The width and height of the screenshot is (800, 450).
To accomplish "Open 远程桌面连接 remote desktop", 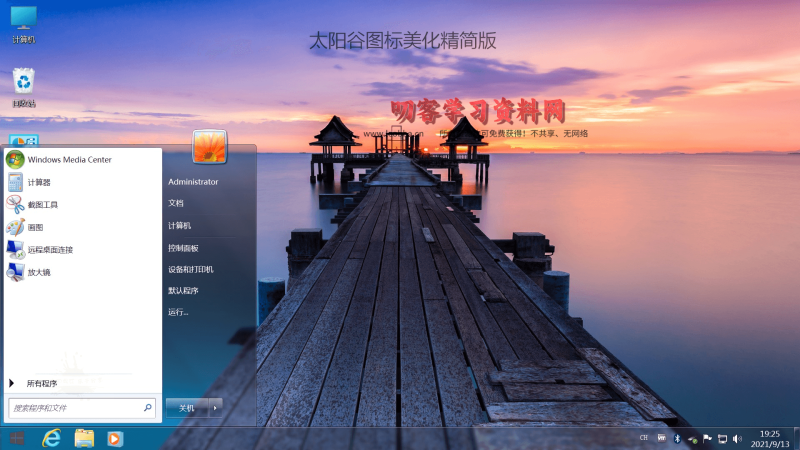I will coord(83,249).
